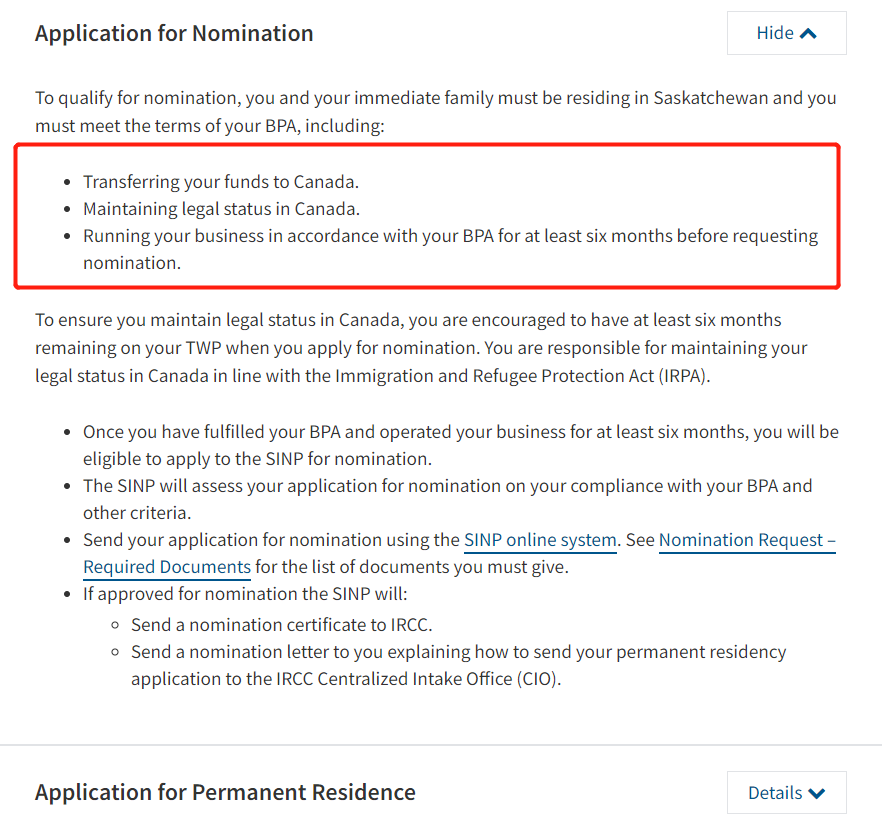The image size is (883, 833).
Task: Collapse the Application for Nomination section via Hide
Action: tap(786, 33)
